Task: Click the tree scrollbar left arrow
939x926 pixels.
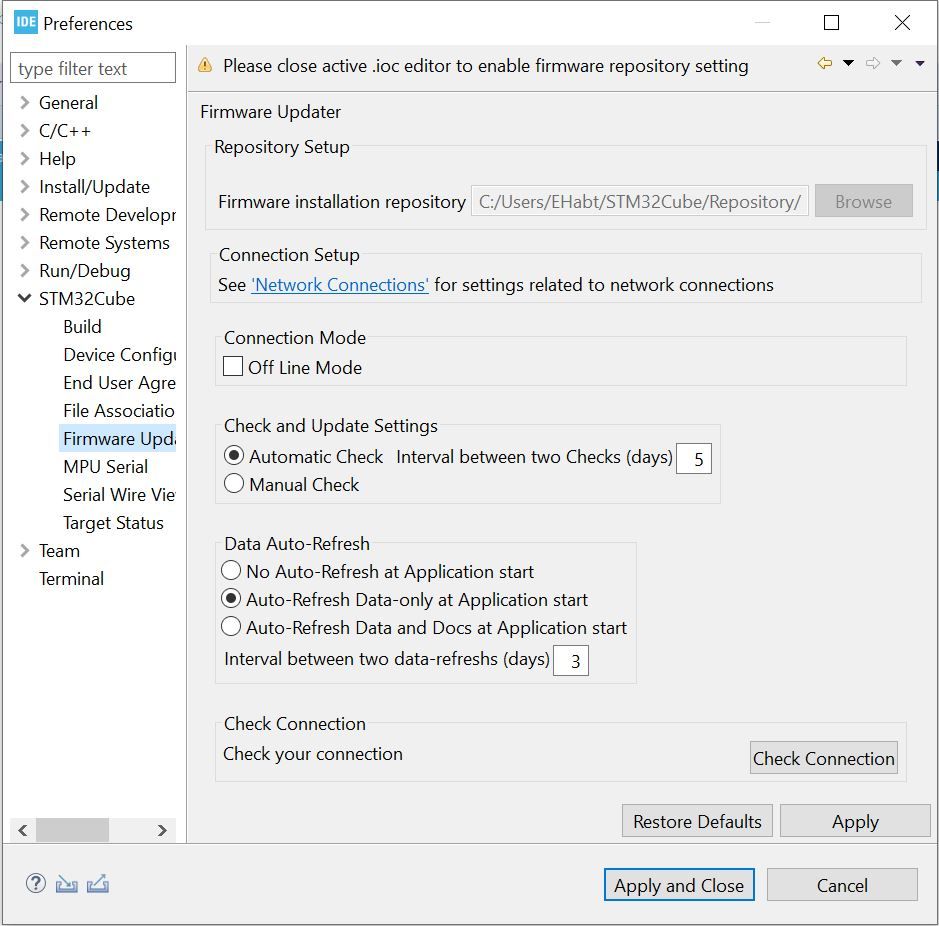Action: pyautogui.click(x=23, y=830)
